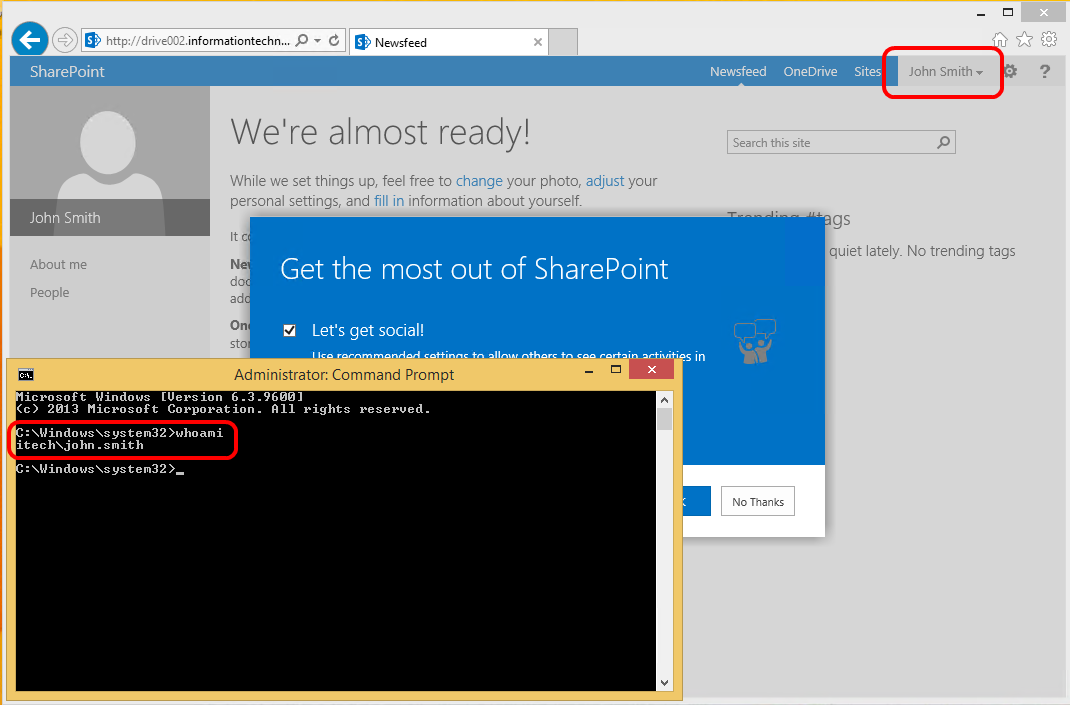Click the page refresh icon
This screenshot has height=705, width=1070.
tap(334, 40)
